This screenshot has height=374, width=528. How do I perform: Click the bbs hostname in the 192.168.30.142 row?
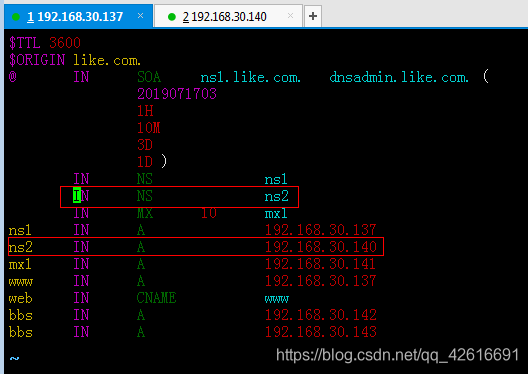(21, 315)
